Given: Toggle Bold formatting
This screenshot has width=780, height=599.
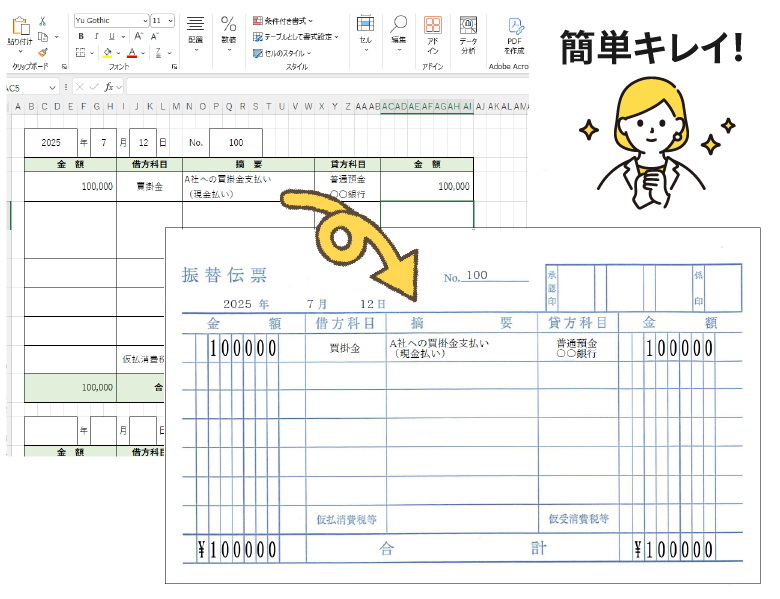Looking at the screenshot, I should (x=81, y=36).
